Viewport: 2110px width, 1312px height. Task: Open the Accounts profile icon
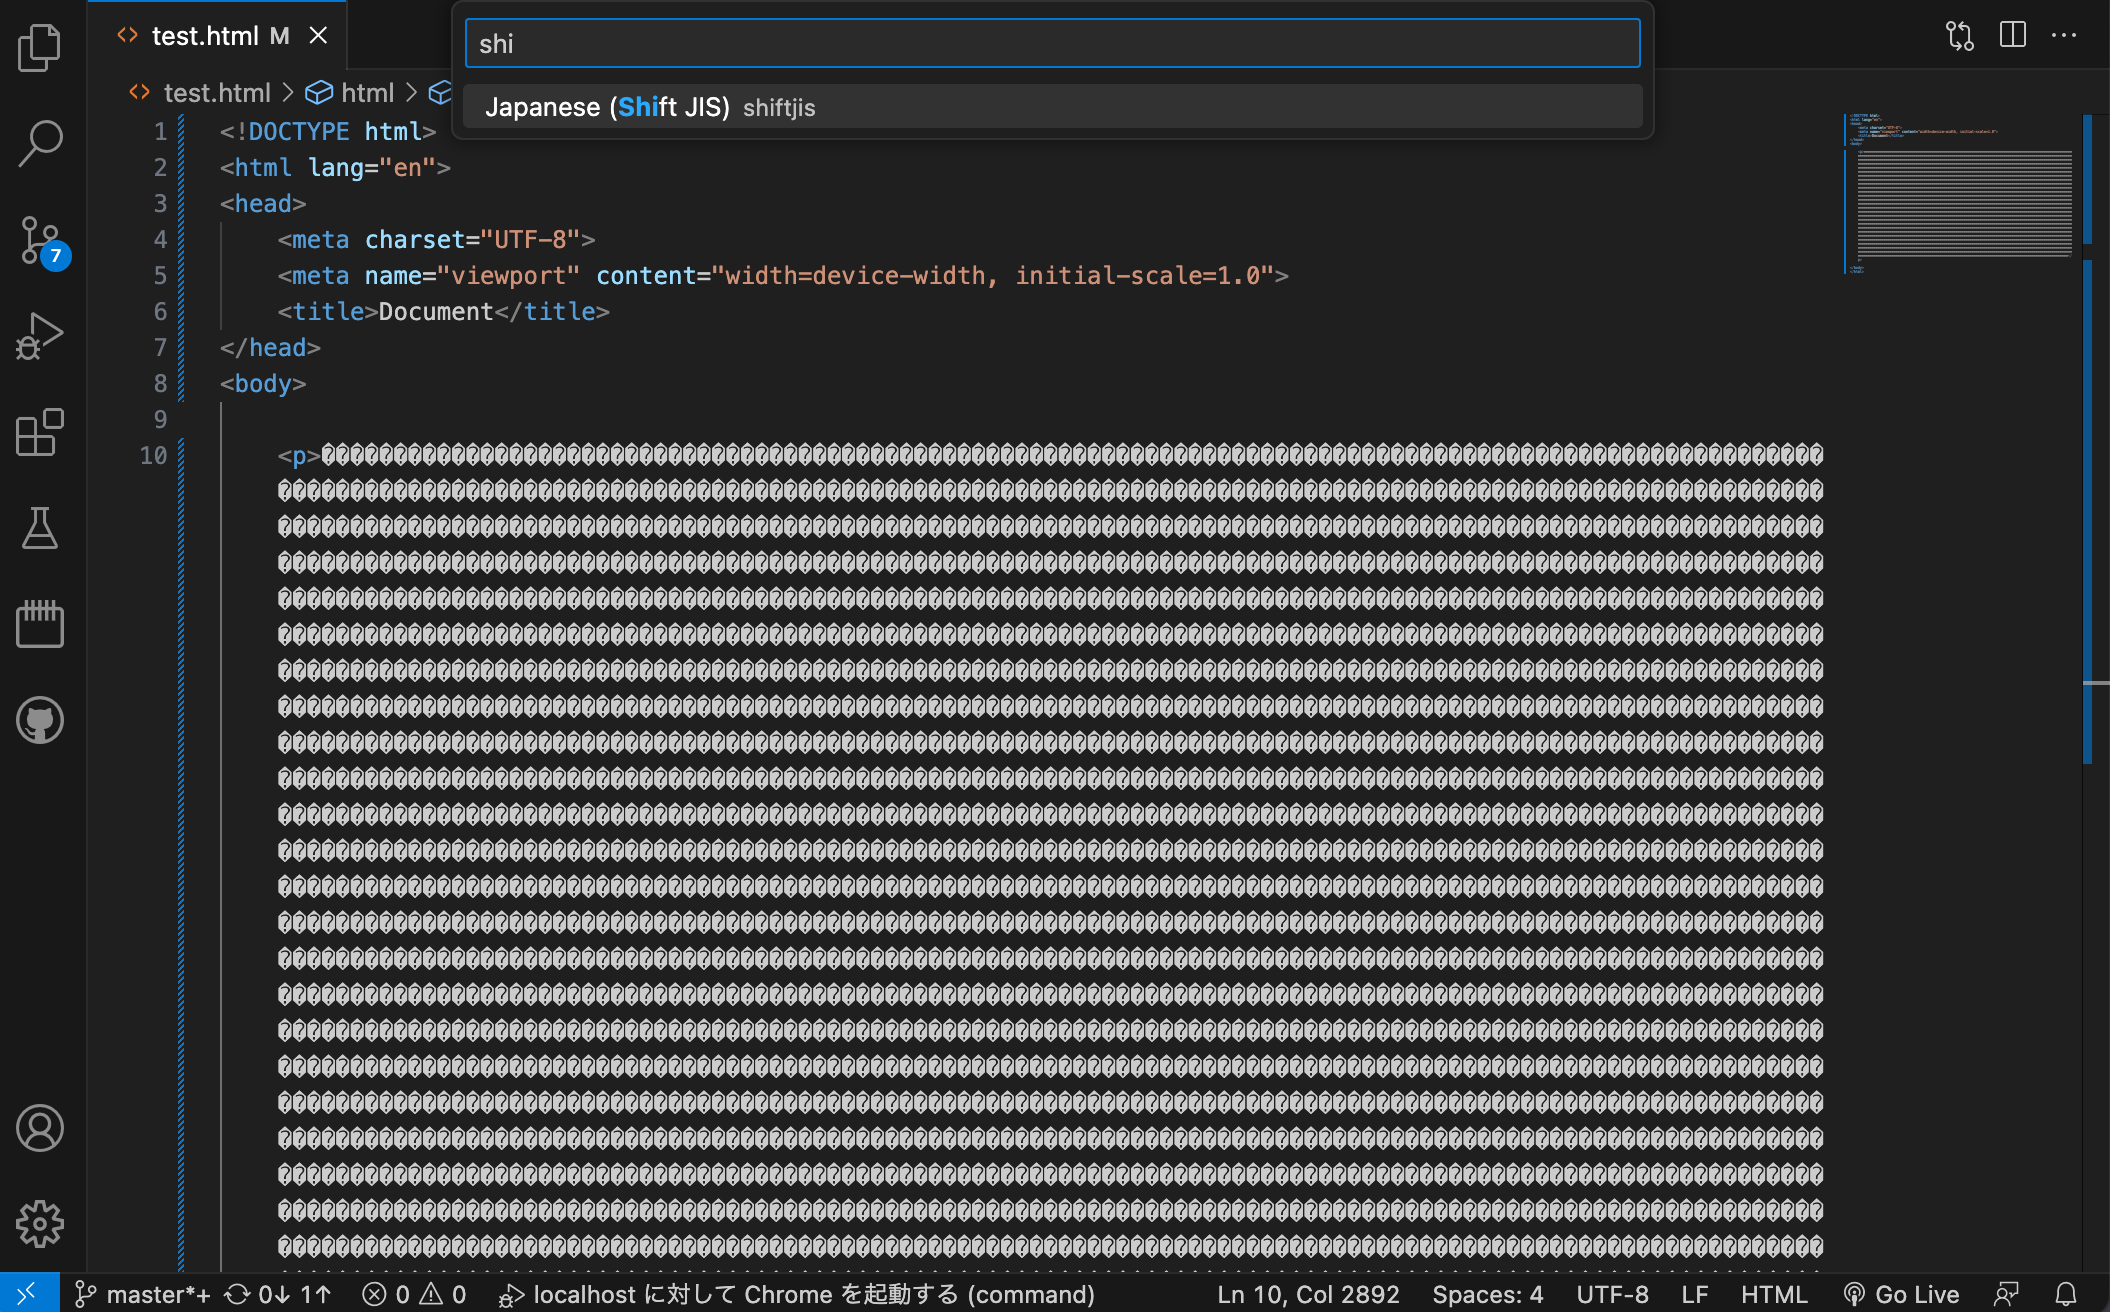(40, 1128)
